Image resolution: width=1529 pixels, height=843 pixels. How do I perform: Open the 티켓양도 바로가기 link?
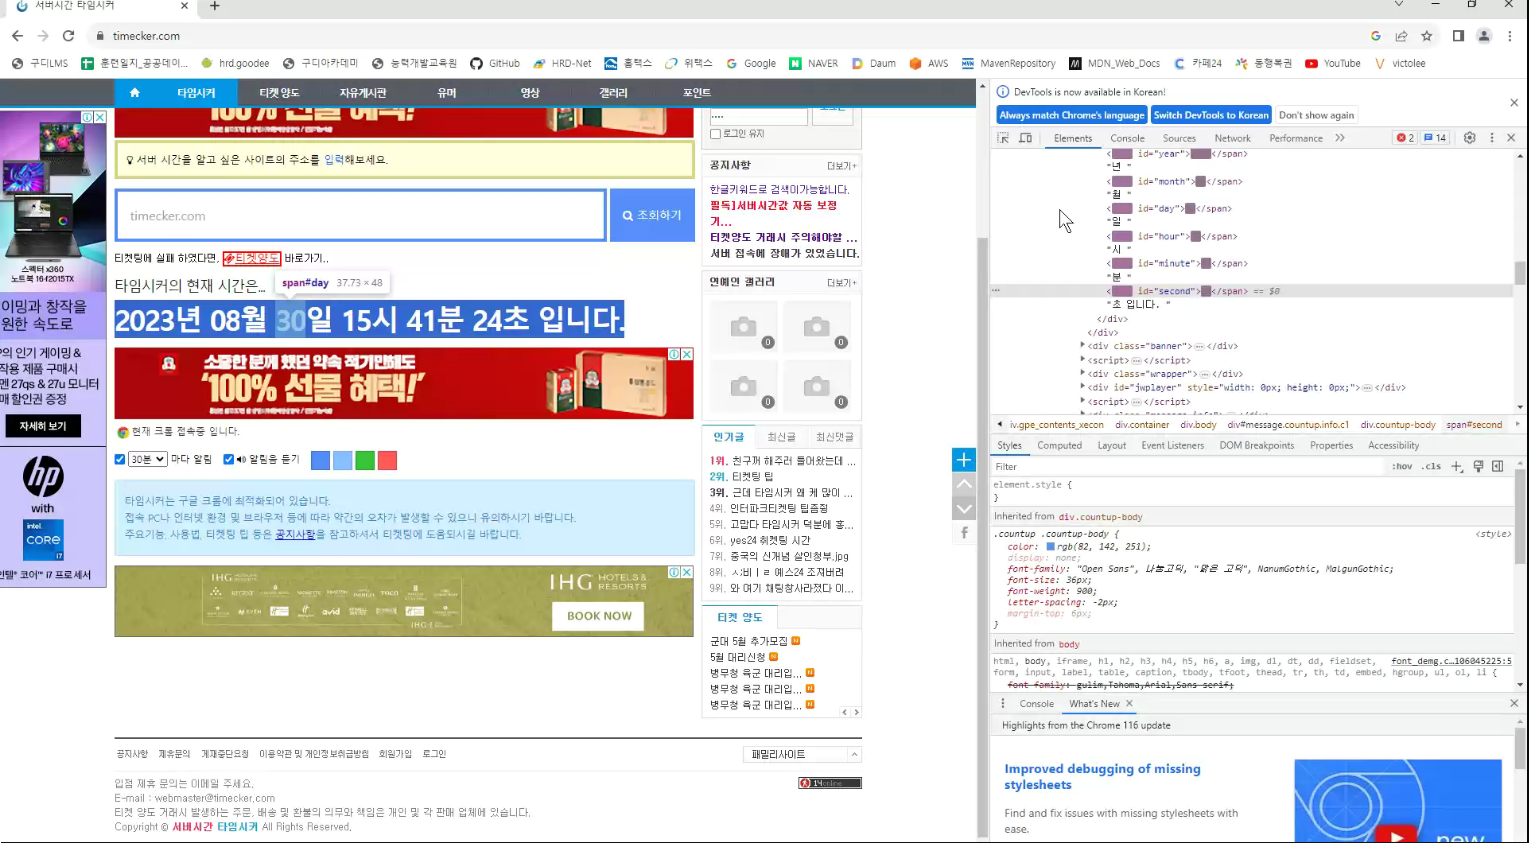pos(252,258)
